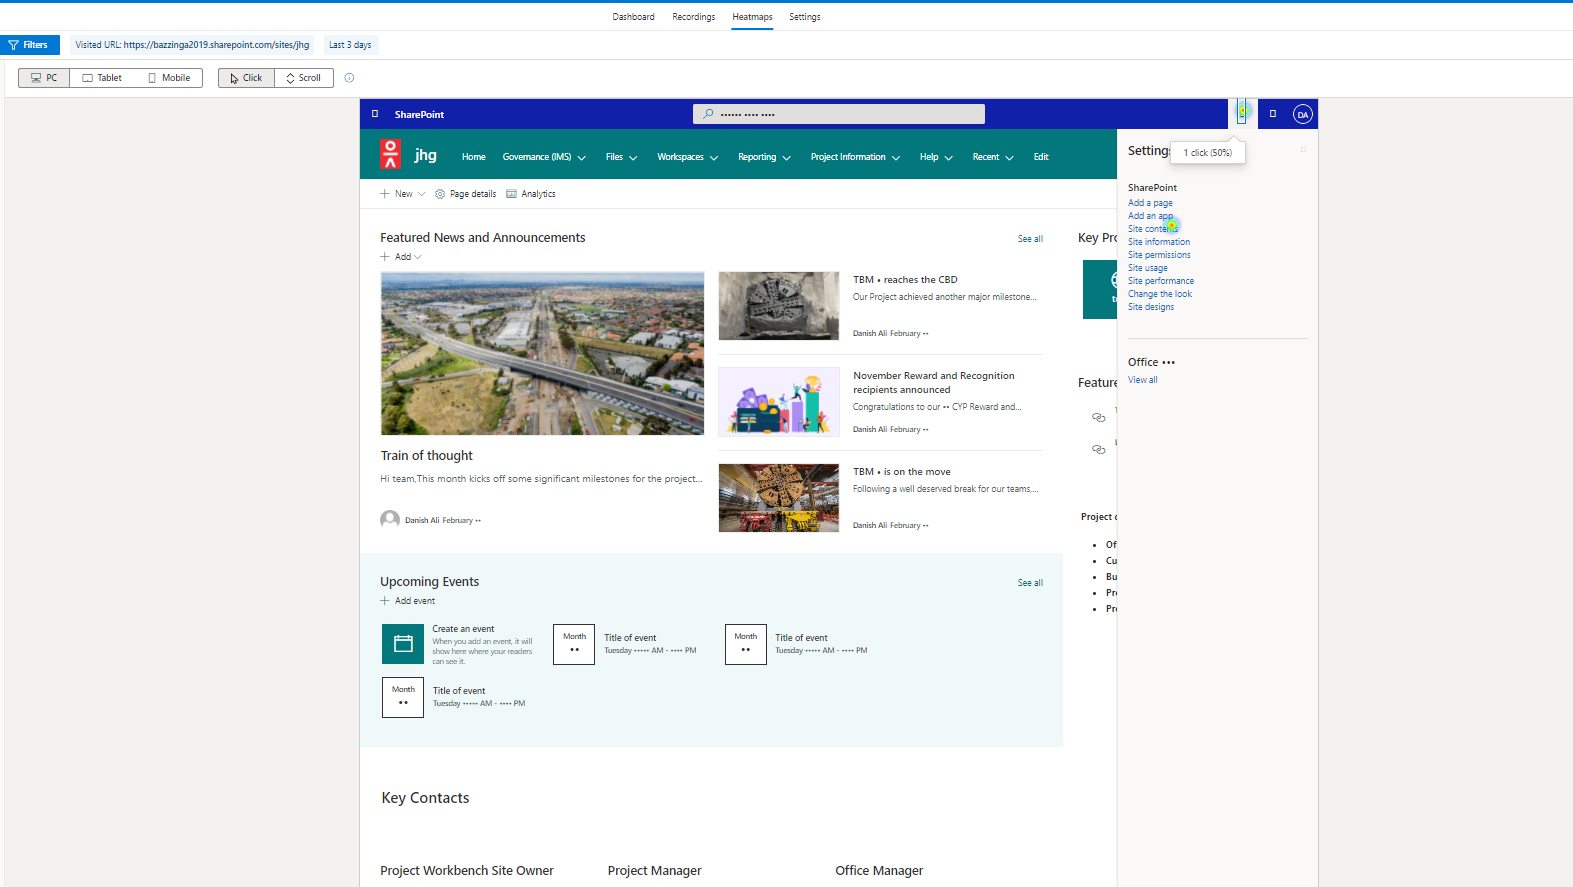Toggle heatmap type to Scroll

[x=304, y=78]
